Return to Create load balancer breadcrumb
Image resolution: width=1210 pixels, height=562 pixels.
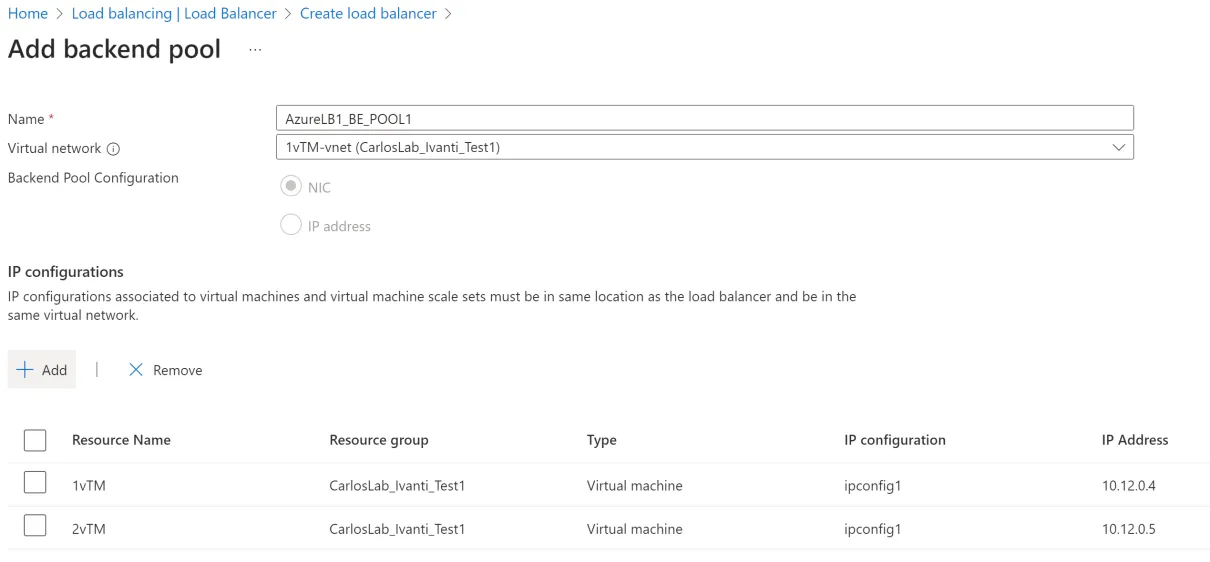point(368,14)
